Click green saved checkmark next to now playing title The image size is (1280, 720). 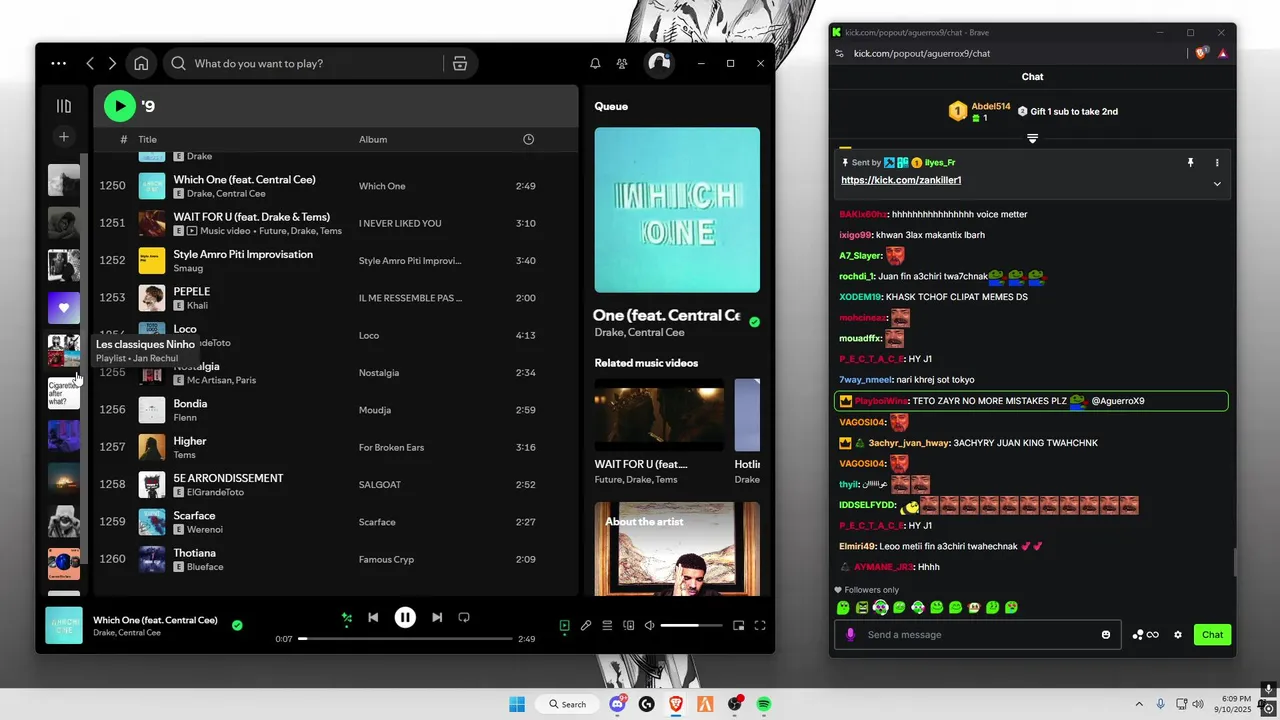pyautogui.click(x=237, y=626)
